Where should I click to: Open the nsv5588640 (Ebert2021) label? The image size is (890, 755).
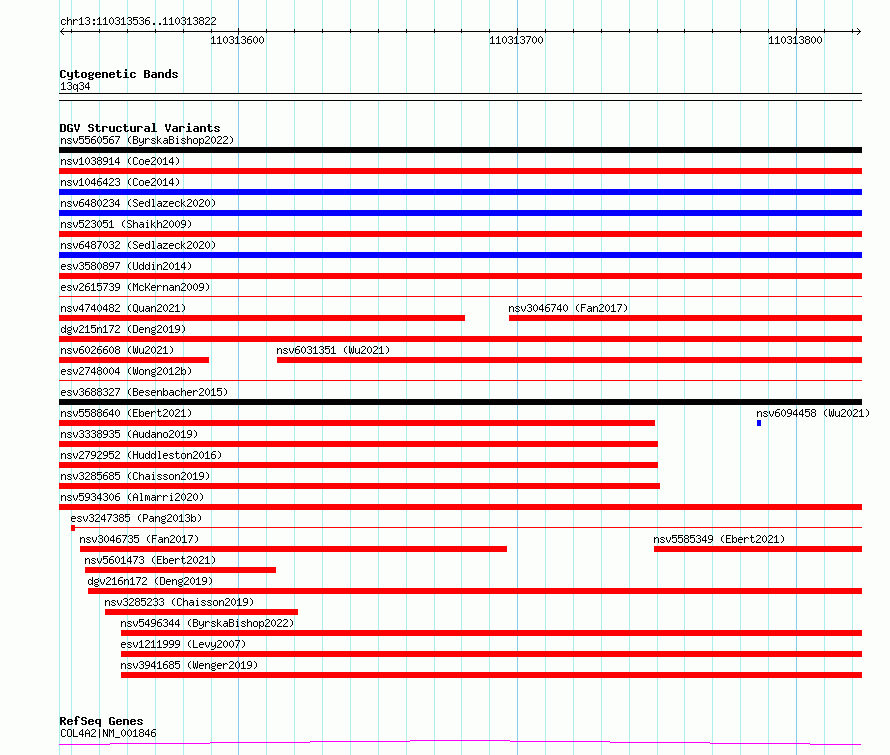click(x=126, y=413)
